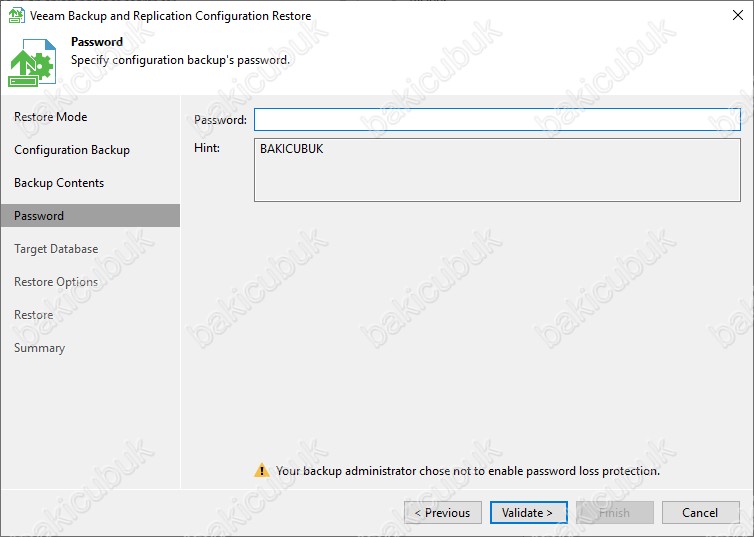
Task: Close the Configuration Restore dialog
Action: coord(738,15)
